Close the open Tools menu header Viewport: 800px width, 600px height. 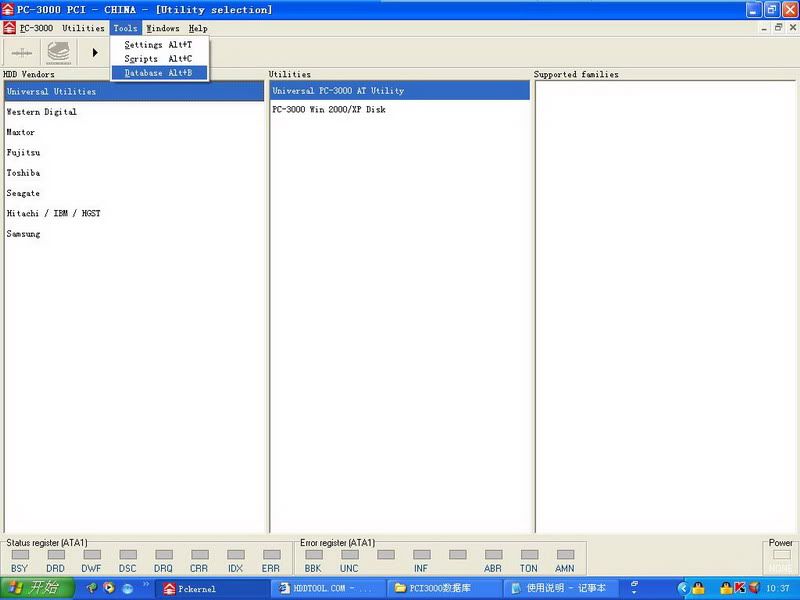125,28
